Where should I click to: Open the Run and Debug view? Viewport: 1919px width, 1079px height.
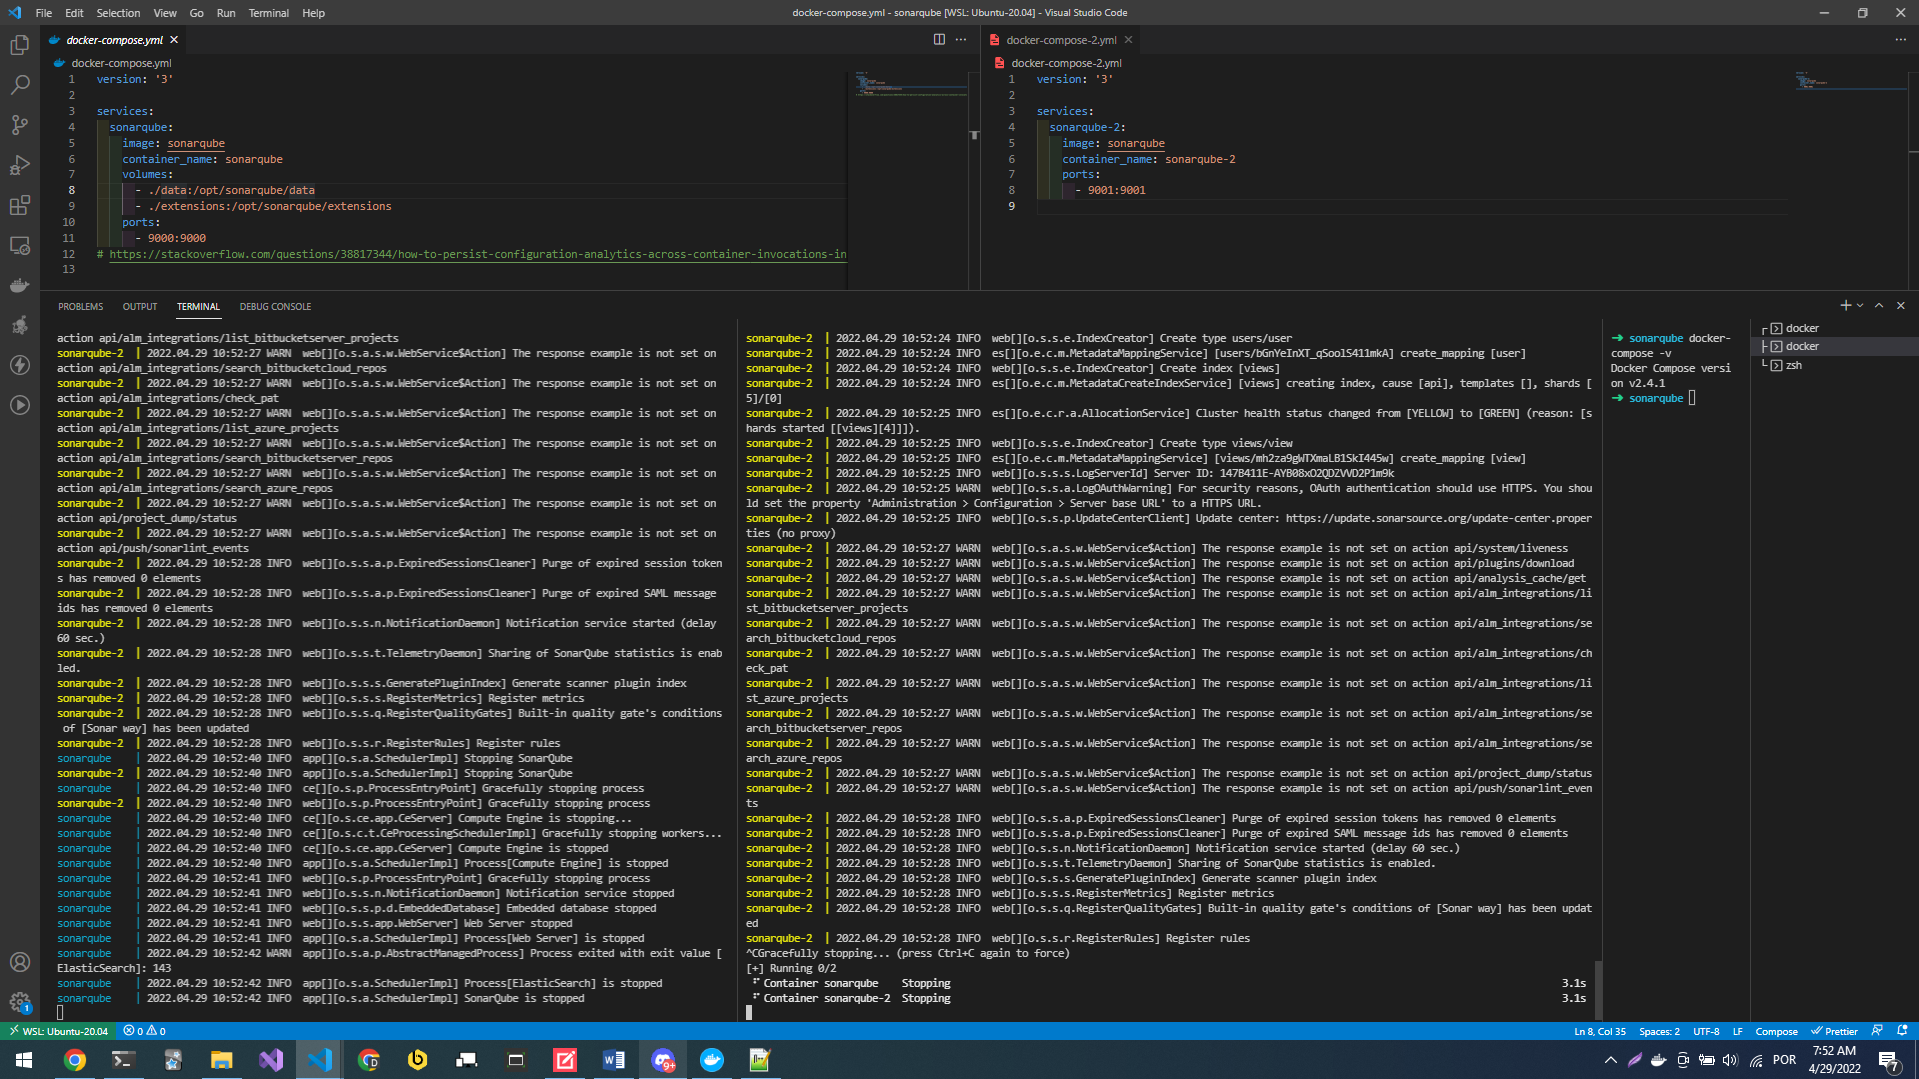tap(19, 165)
